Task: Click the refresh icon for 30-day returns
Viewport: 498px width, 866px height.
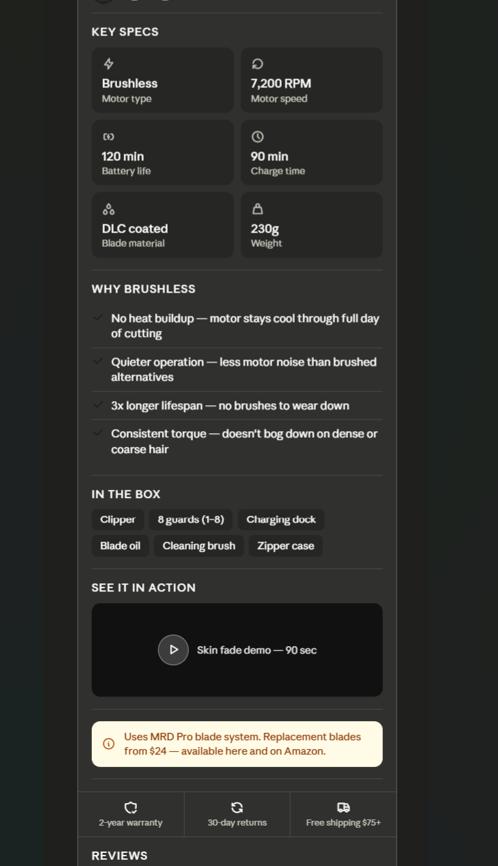Action: 237,807
